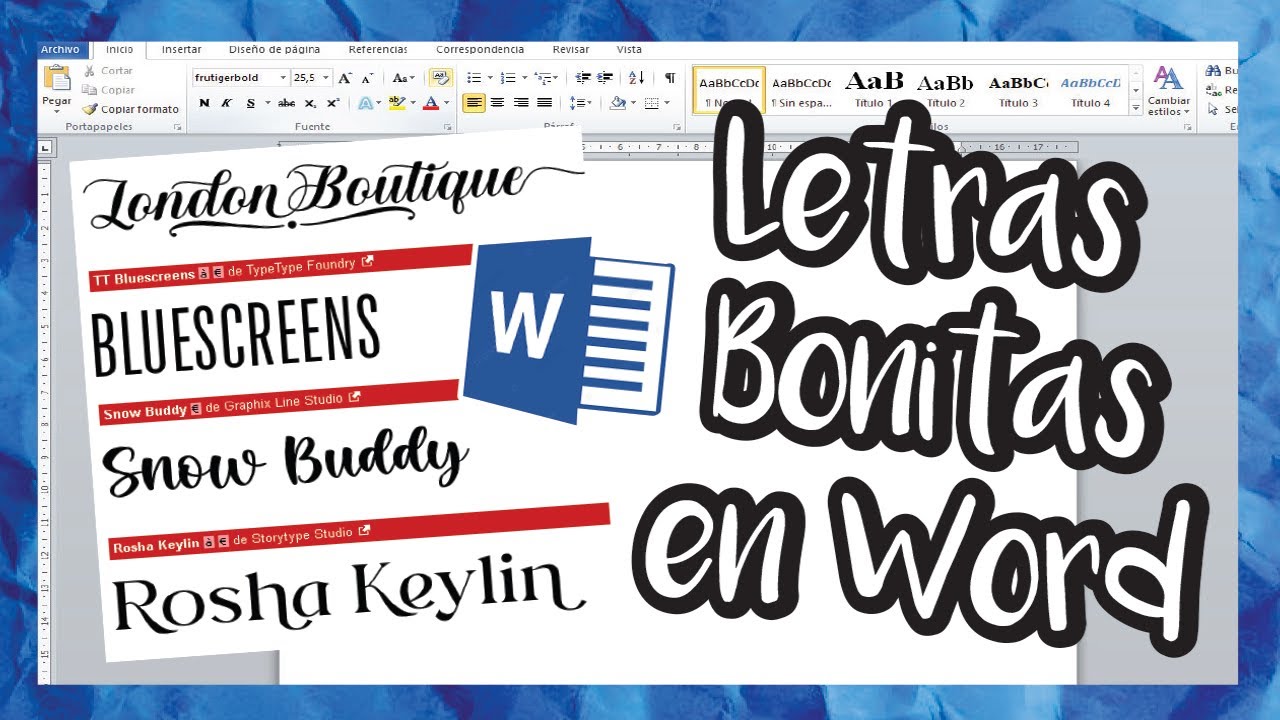Expand the borders dropdown arrow

tap(668, 103)
